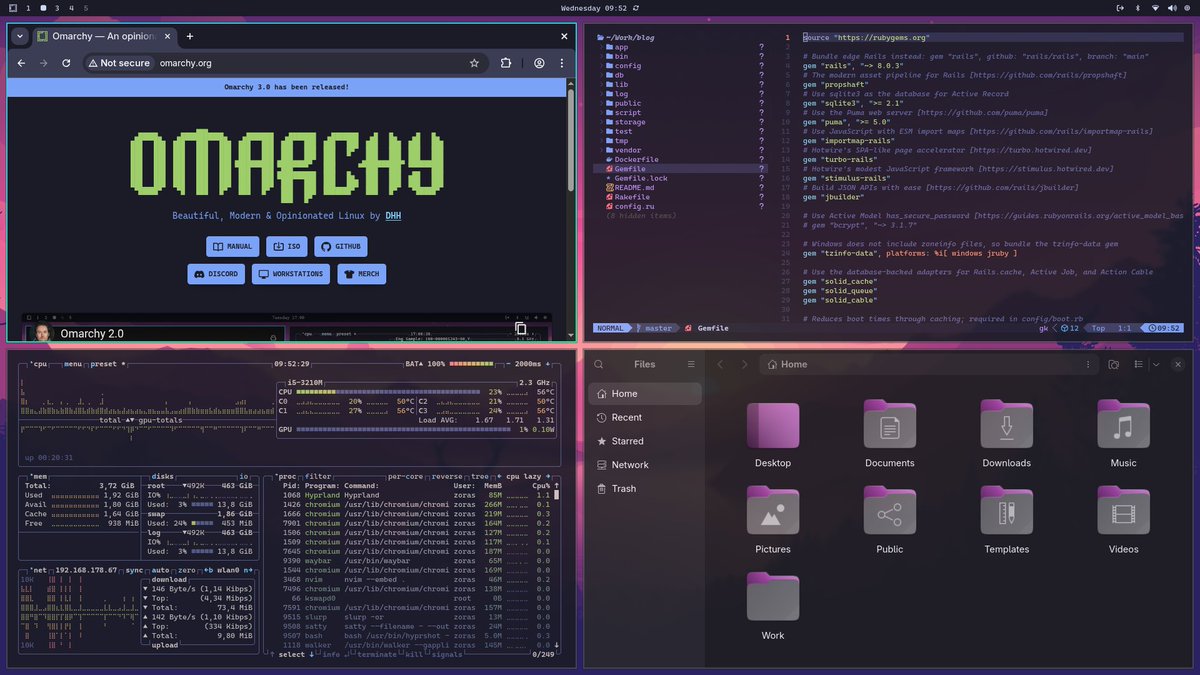
Task: Open the view options dropdown in Files
Action: click(1156, 364)
